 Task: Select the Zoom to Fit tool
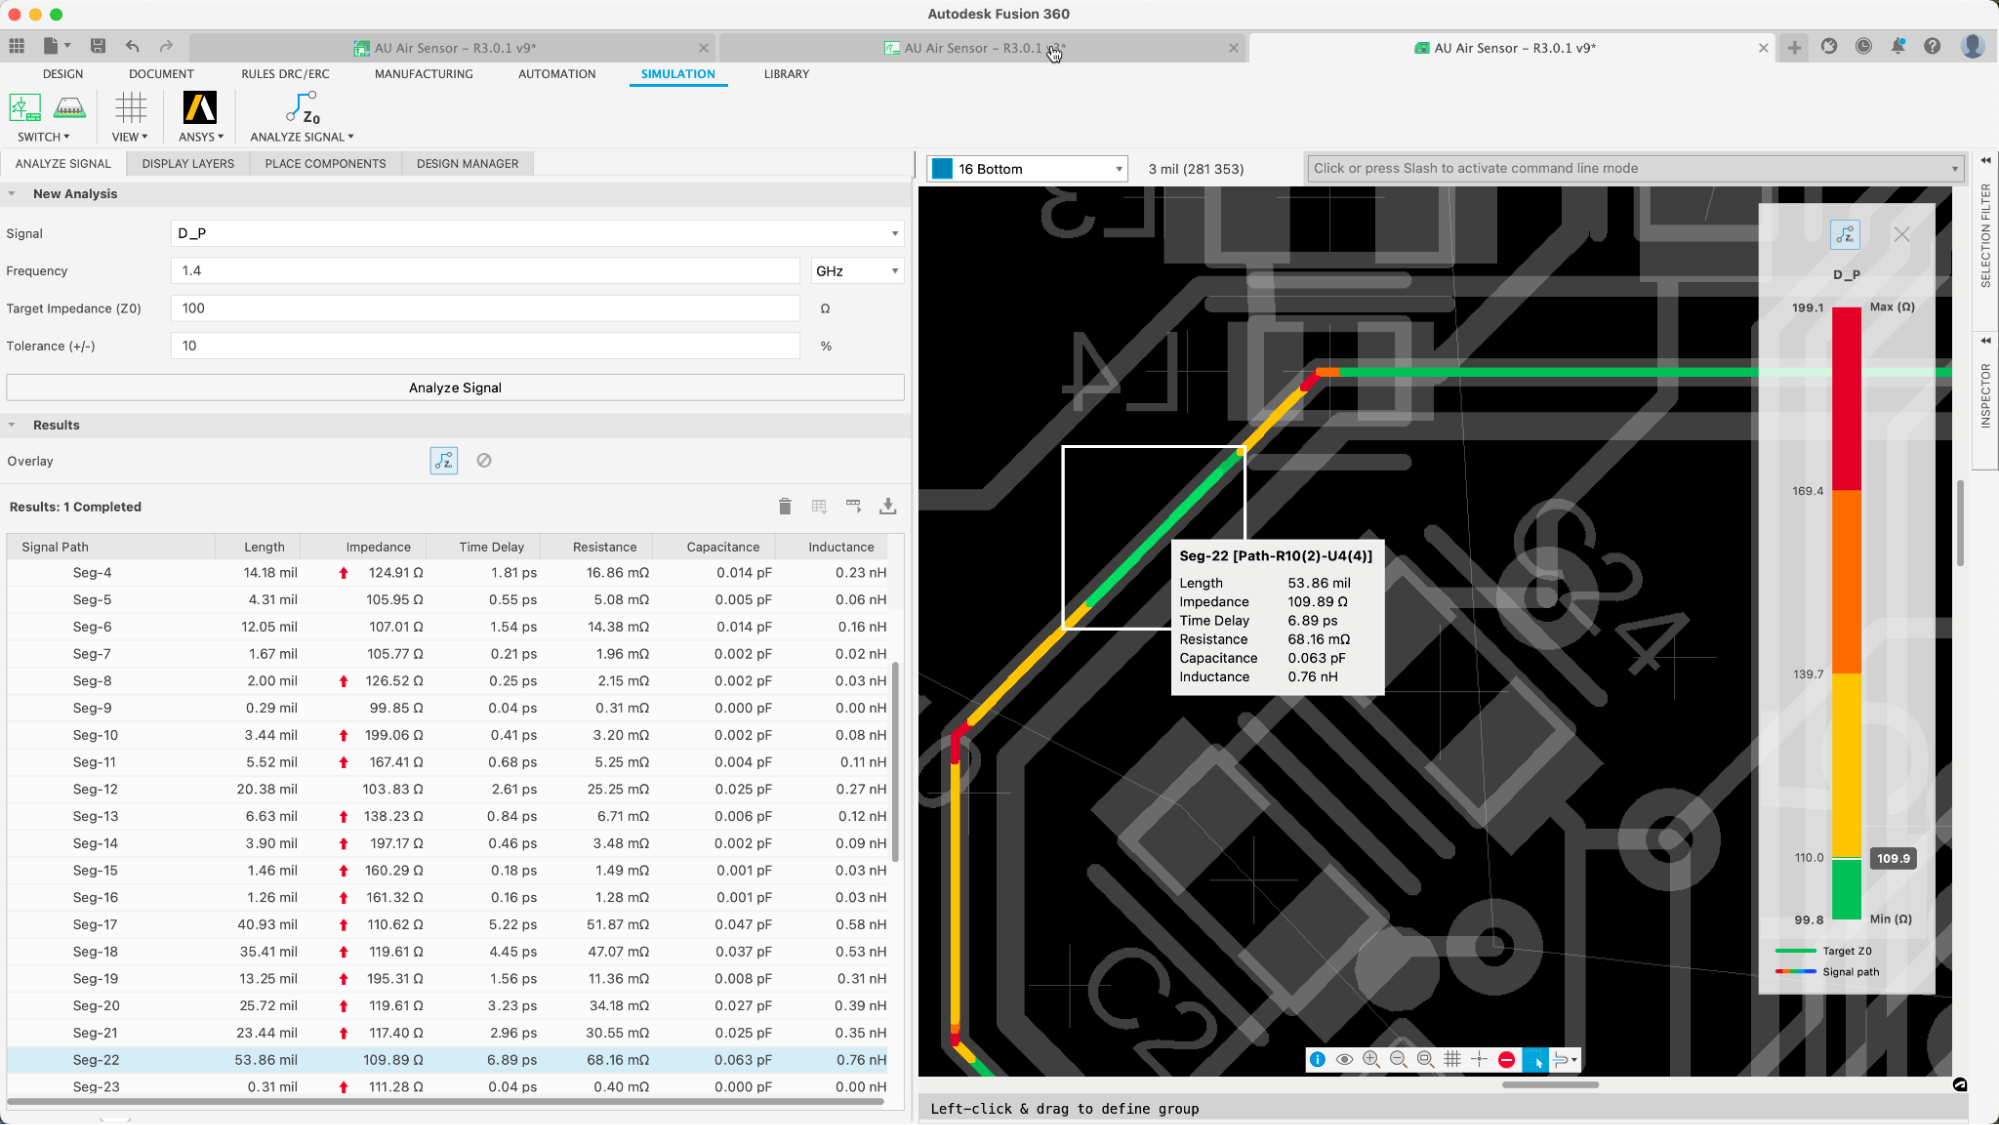pyautogui.click(x=1425, y=1059)
